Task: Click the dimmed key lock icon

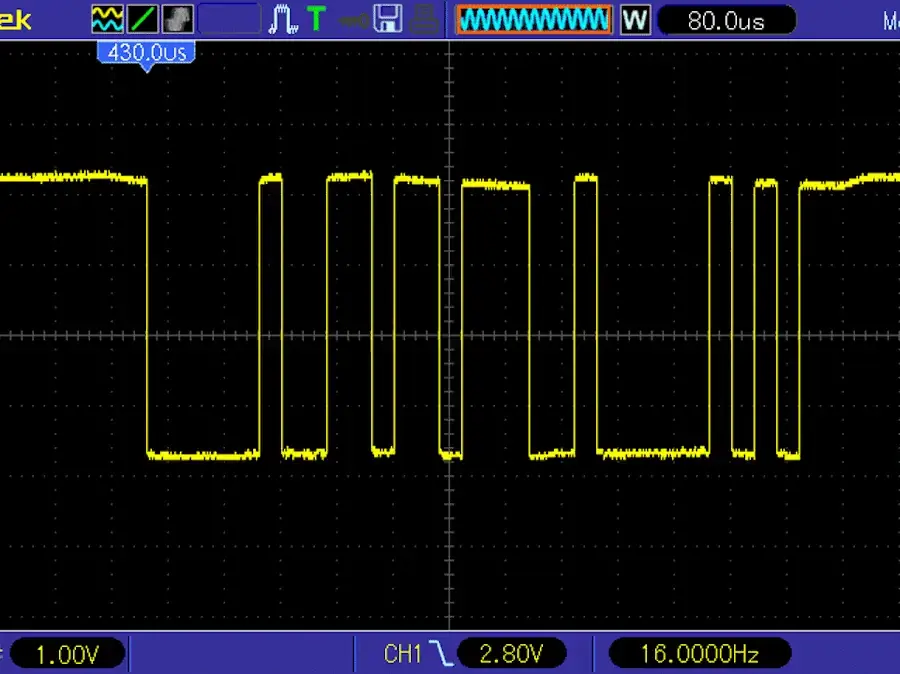Action: point(353,21)
